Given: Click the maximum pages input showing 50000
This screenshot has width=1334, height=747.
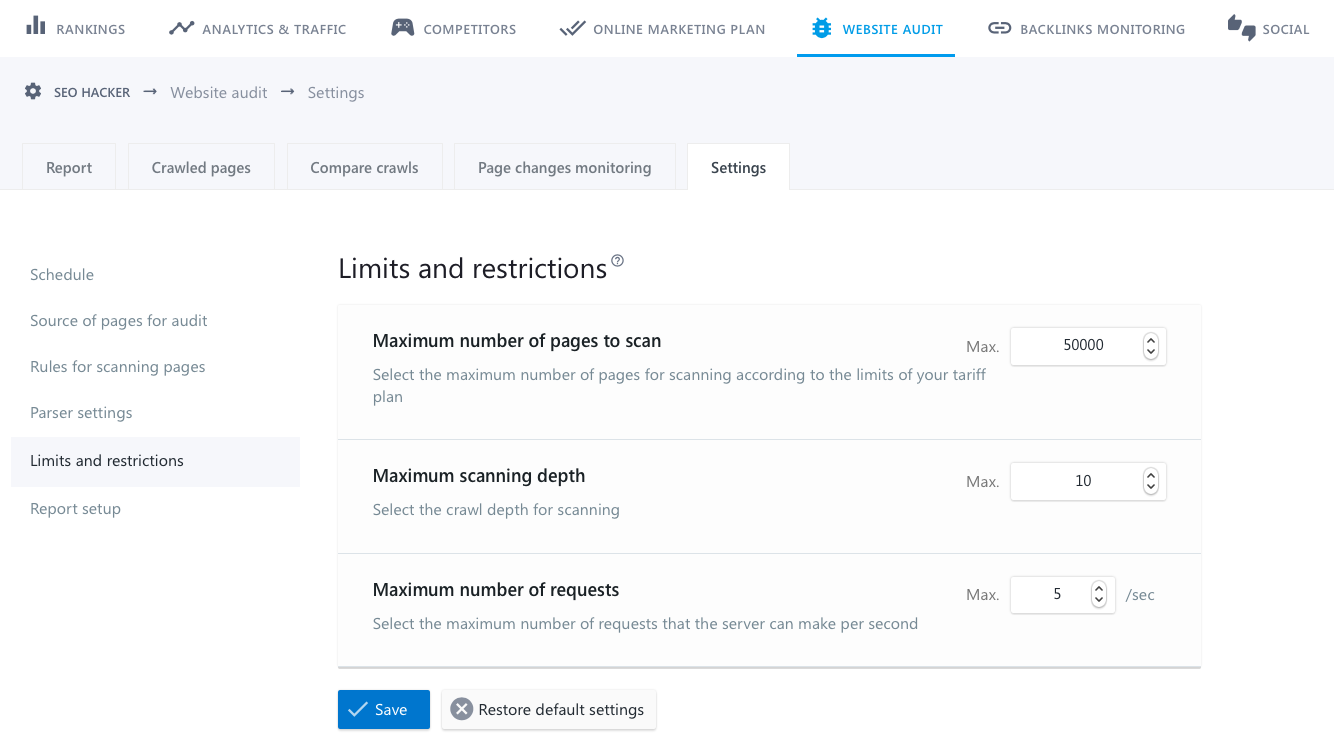Looking at the screenshot, I should point(1077,346).
